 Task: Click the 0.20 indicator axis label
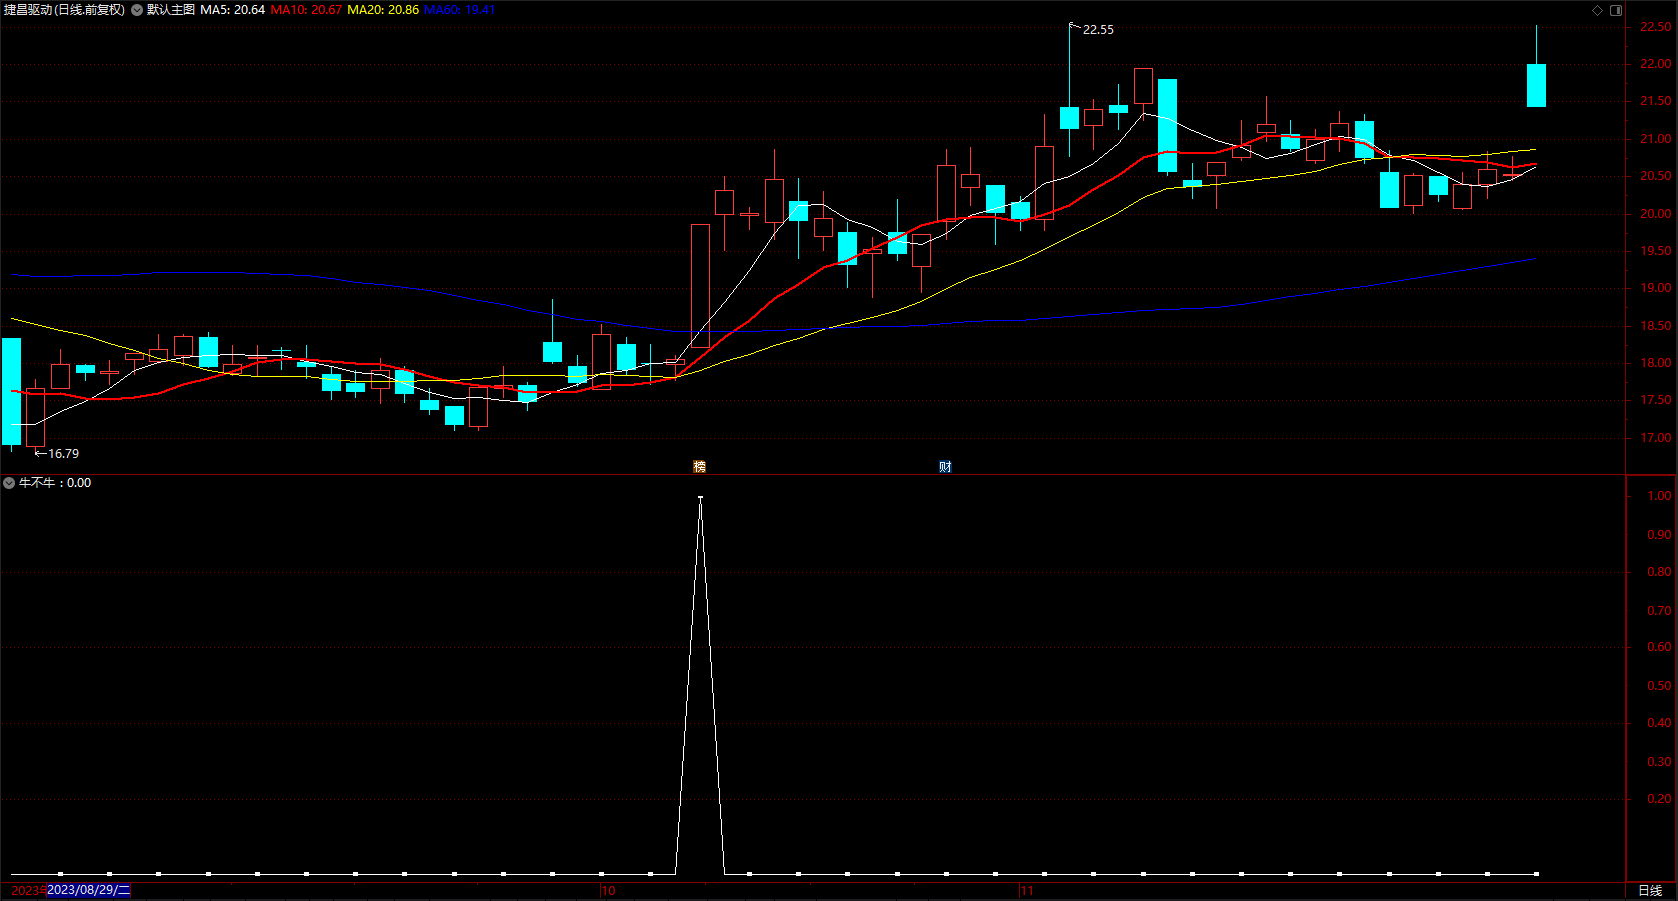point(1659,799)
